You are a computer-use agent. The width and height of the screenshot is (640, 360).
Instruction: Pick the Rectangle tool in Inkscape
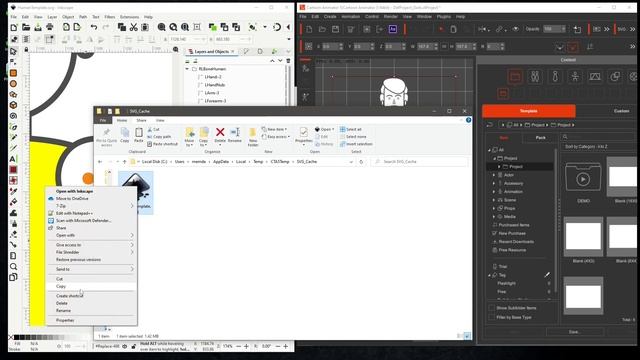click(x=13, y=73)
